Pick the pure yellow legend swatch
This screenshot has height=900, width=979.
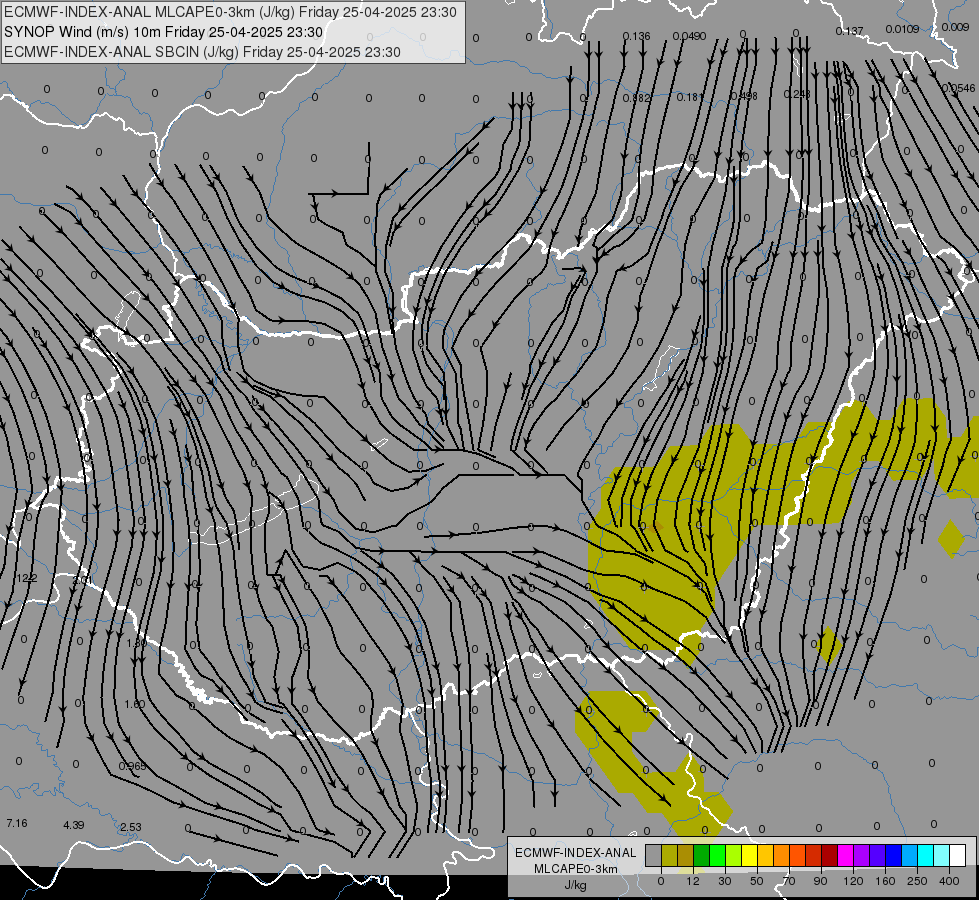[x=750, y=855]
